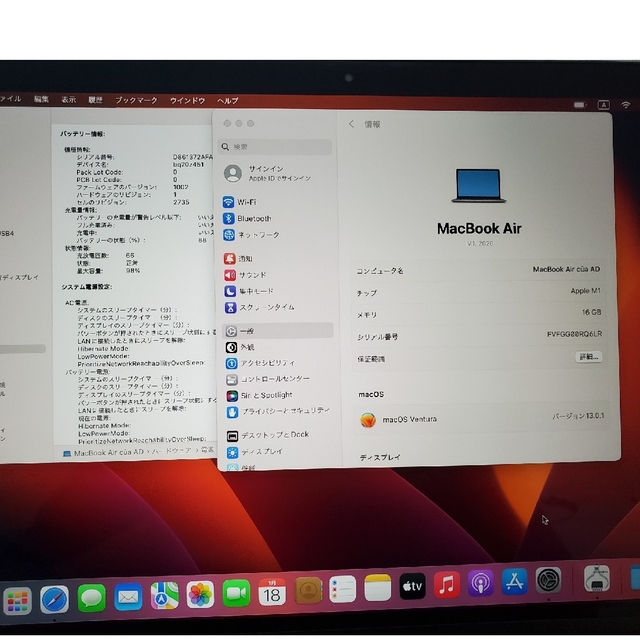
Task: Click the 充放電回数 65 cycle count row
Action: [105, 255]
